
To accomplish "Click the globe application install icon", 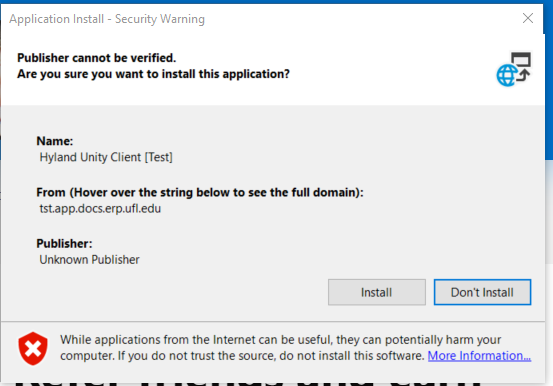I will pyautogui.click(x=507, y=75).
